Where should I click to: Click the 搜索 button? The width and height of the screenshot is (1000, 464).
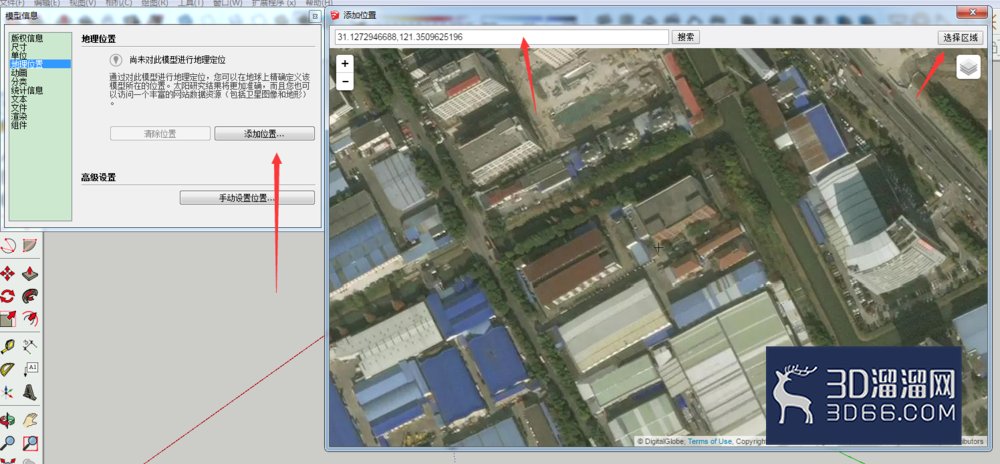click(x=686, y=37)
